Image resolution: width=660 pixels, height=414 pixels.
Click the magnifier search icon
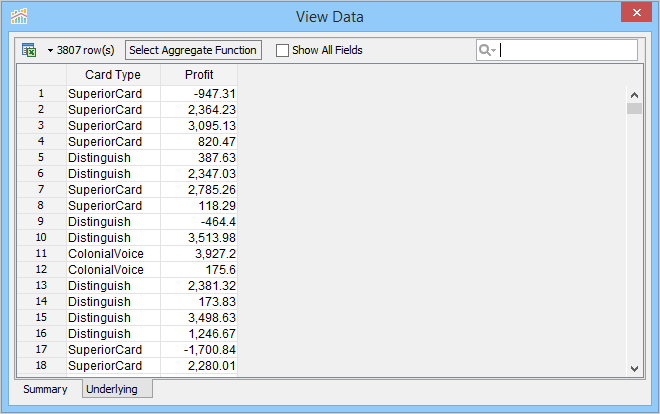486,50
